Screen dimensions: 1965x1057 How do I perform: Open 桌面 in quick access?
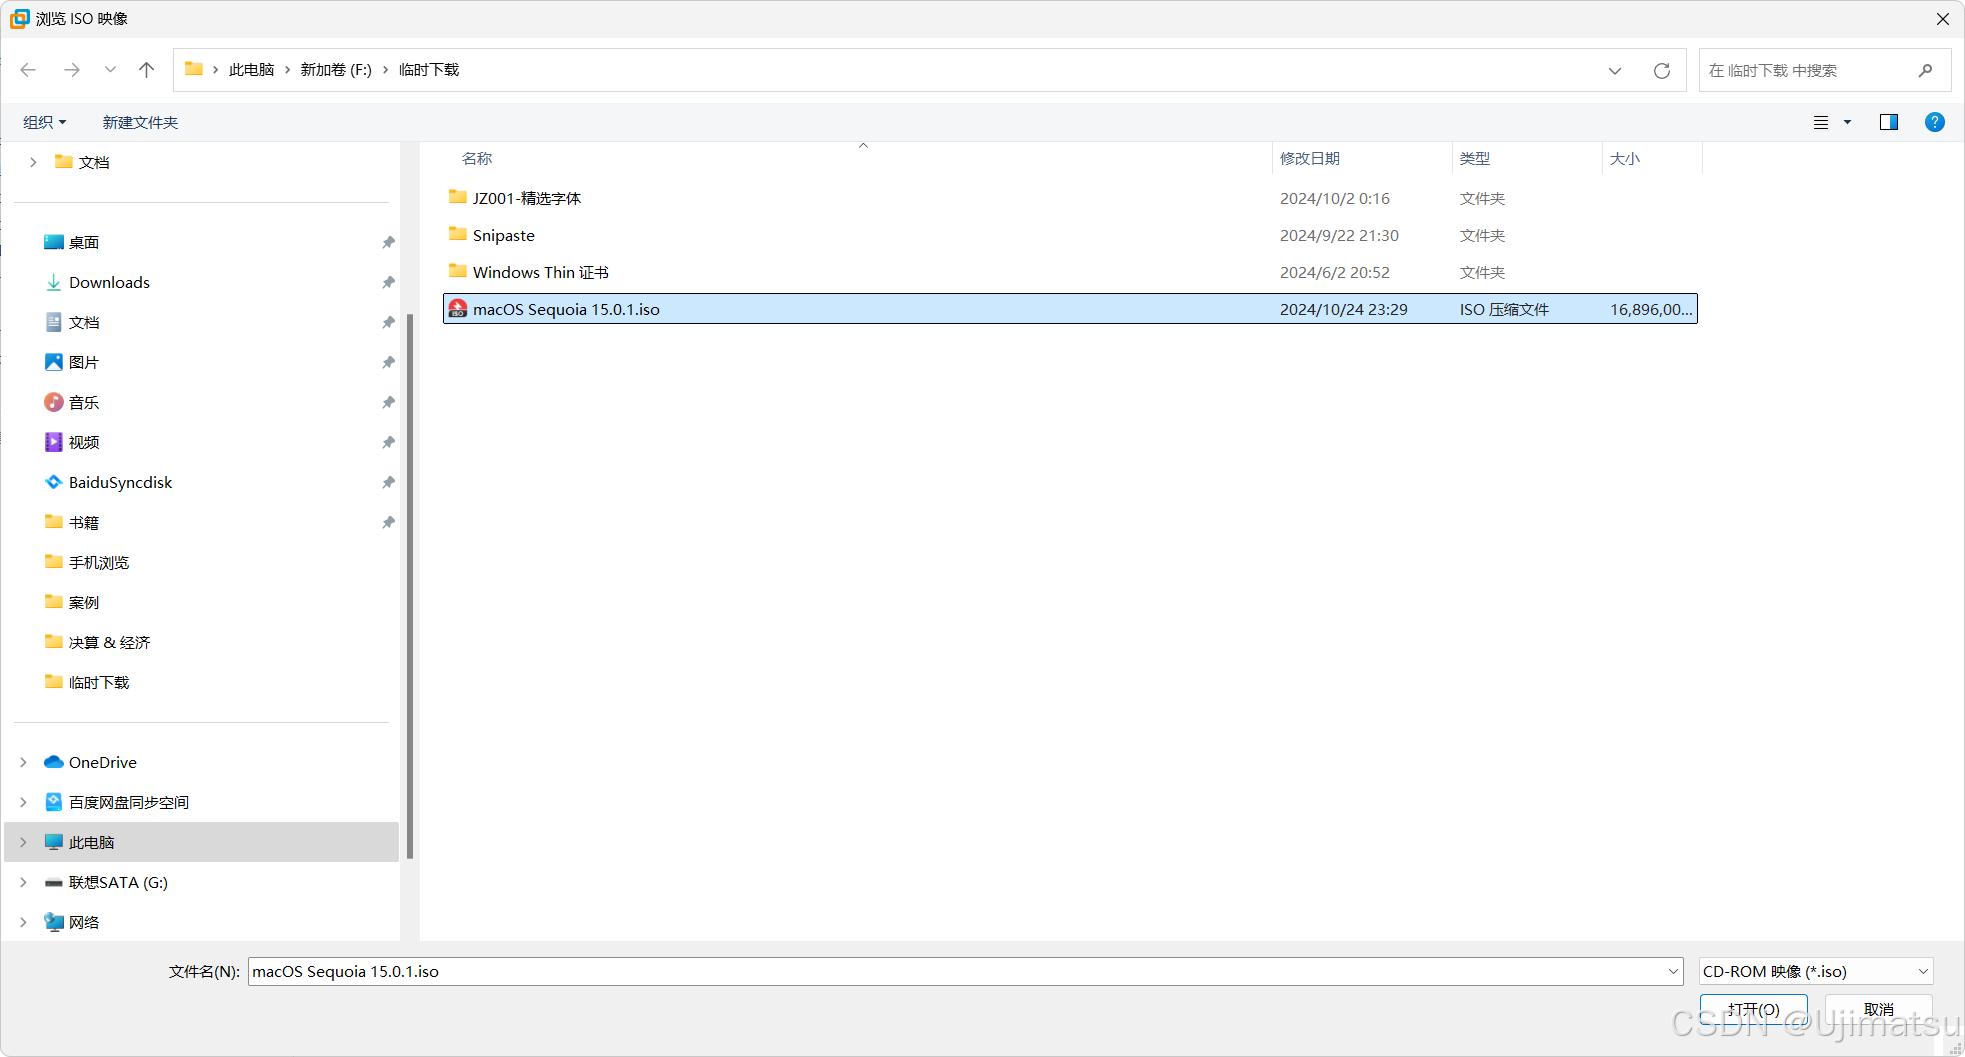click(84, 242)
